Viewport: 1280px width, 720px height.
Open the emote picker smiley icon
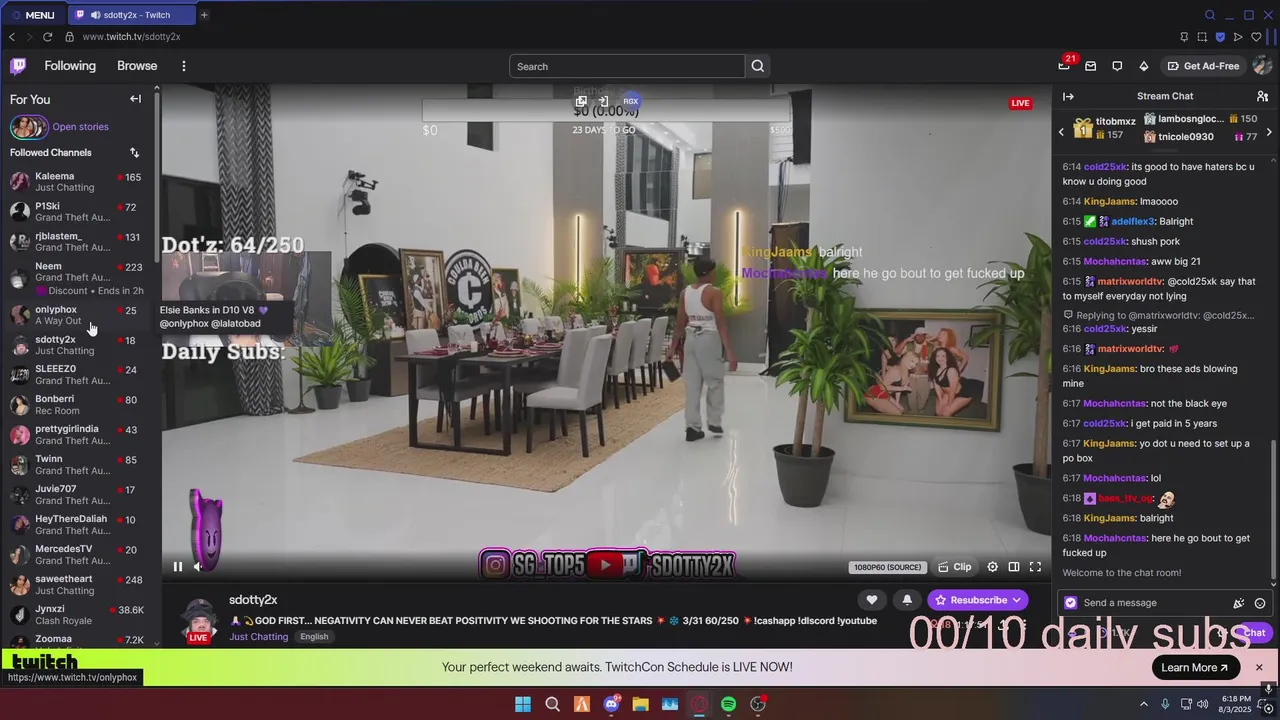click(1260, 603)
